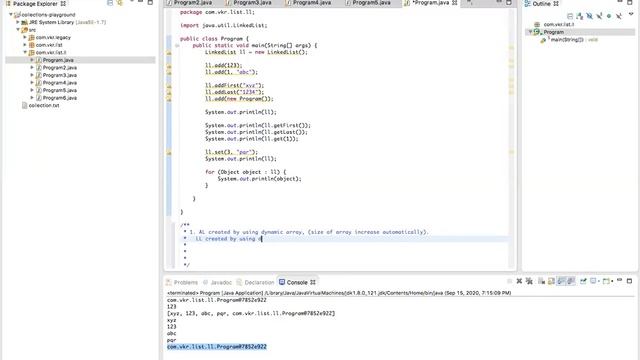Select Outline view tab

coord(542,3)
